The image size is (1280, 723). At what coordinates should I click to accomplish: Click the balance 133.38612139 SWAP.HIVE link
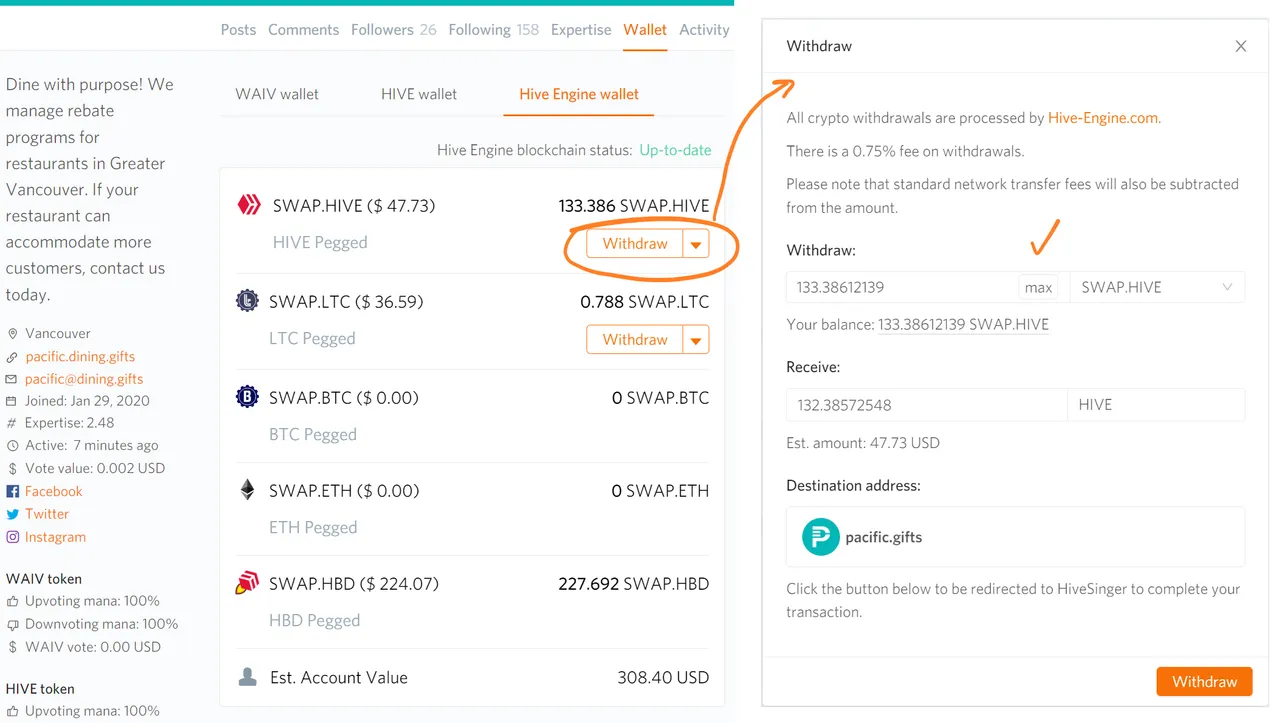tap(963, 325)
